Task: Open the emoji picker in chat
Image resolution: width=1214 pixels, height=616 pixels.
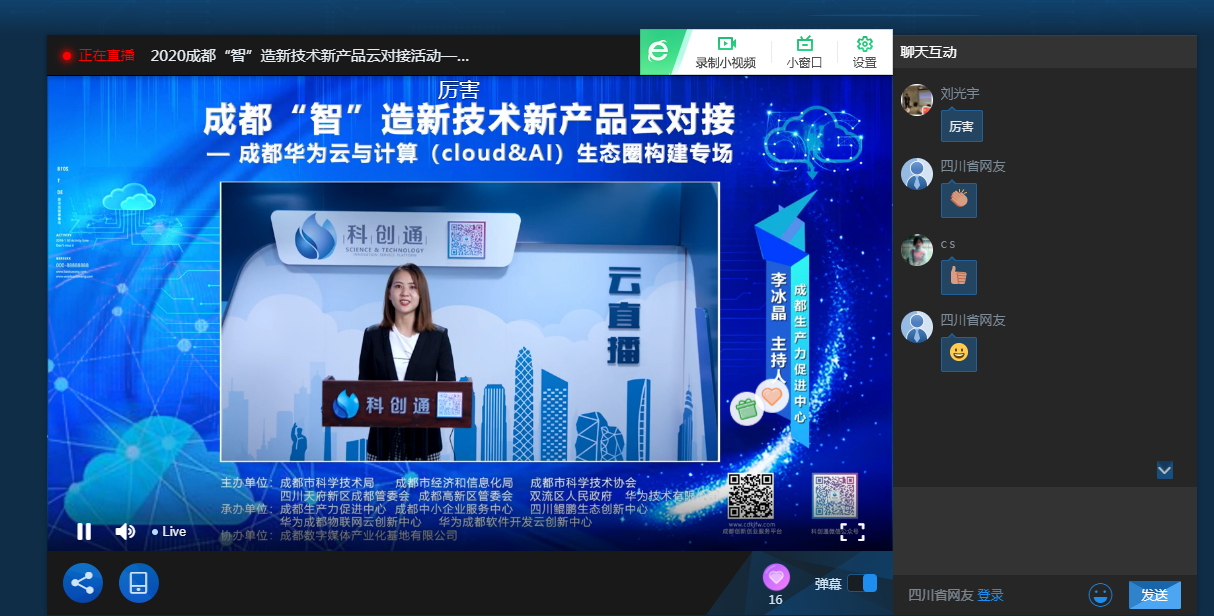Action: point(1101,595)
